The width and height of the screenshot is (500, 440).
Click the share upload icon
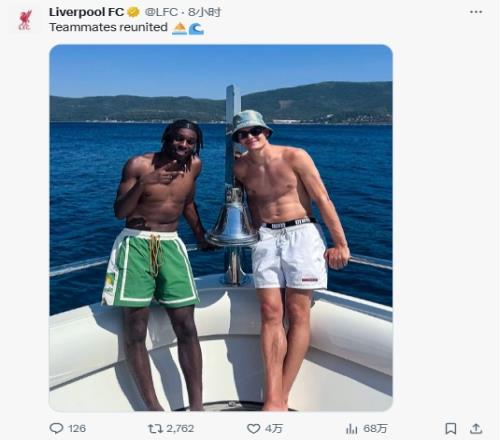[x=476, y=429]
